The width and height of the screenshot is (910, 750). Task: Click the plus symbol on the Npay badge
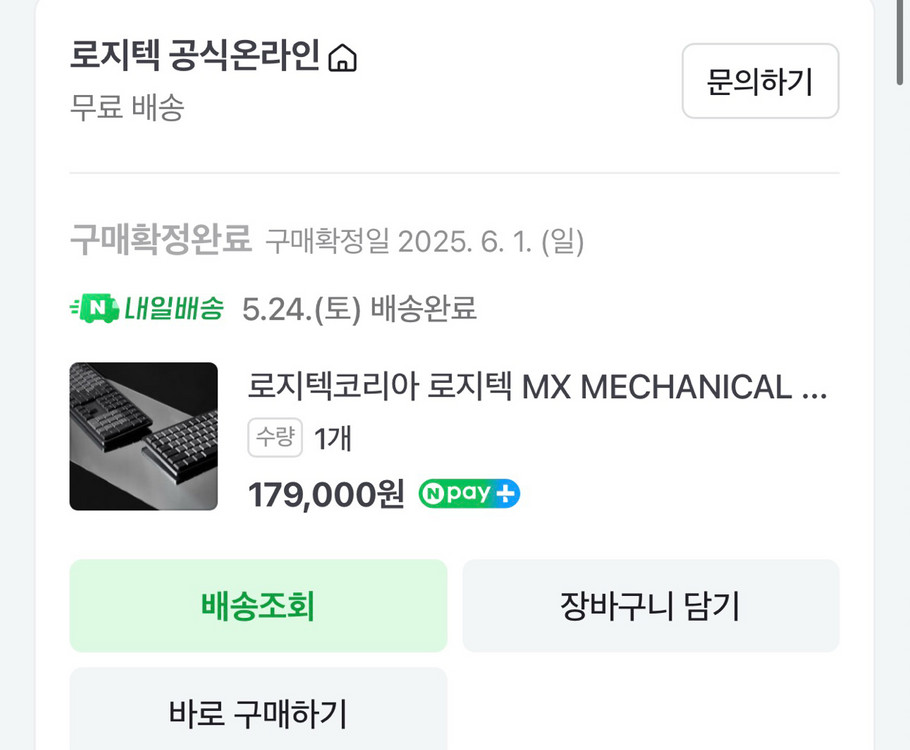[x=506, y=492]
